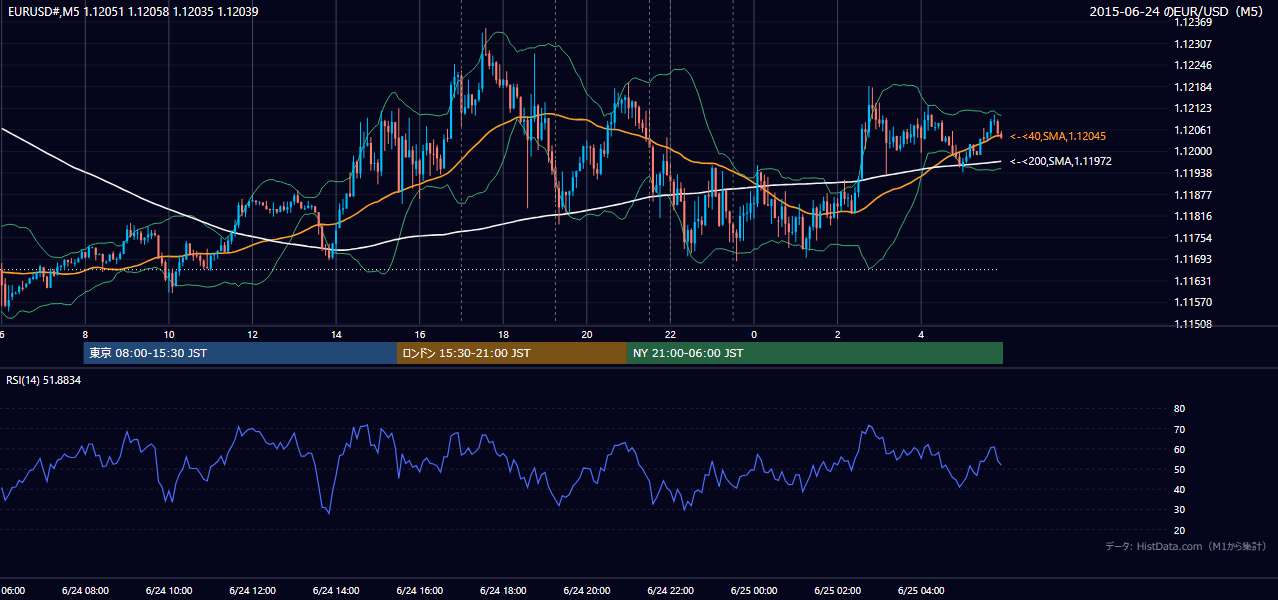The height and width of the screenshot is (600, 1278).
Task: Click midnight hour label 0 under price chart
Action: (x=754, y=334)
